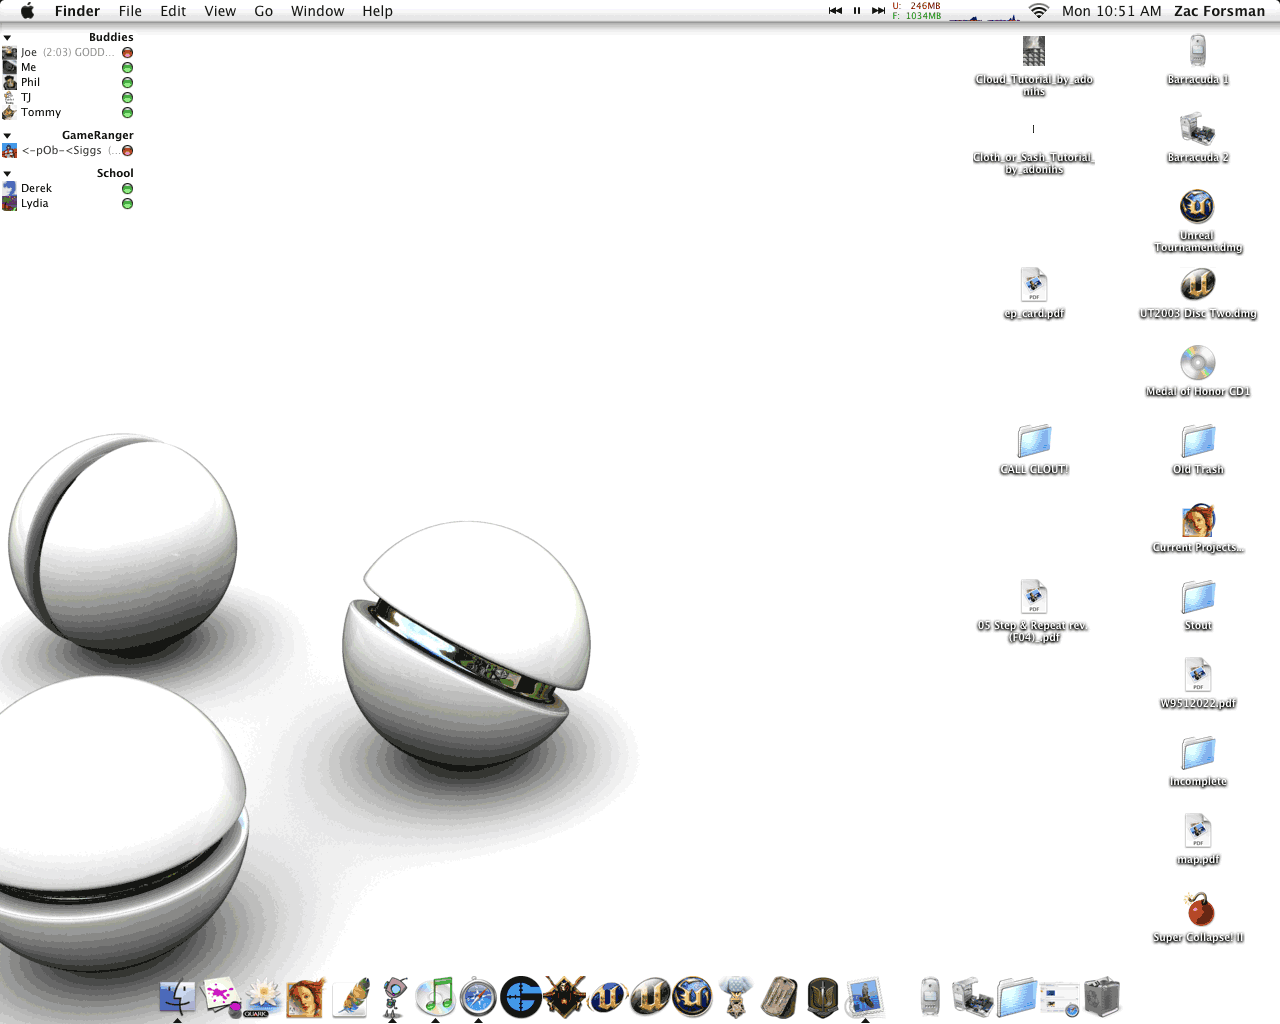1280x1024 pixels.
Task: Select W9512022.pdf file icon
Action: tap(1198, 683)
